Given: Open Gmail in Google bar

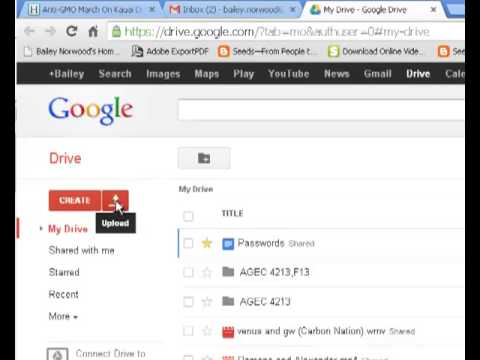Looking at the screenshot, I should (378, 74).
